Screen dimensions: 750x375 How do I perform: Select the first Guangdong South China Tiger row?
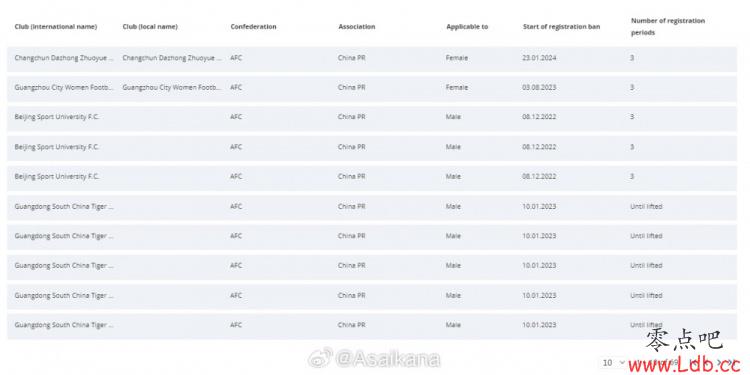(372, 207)
